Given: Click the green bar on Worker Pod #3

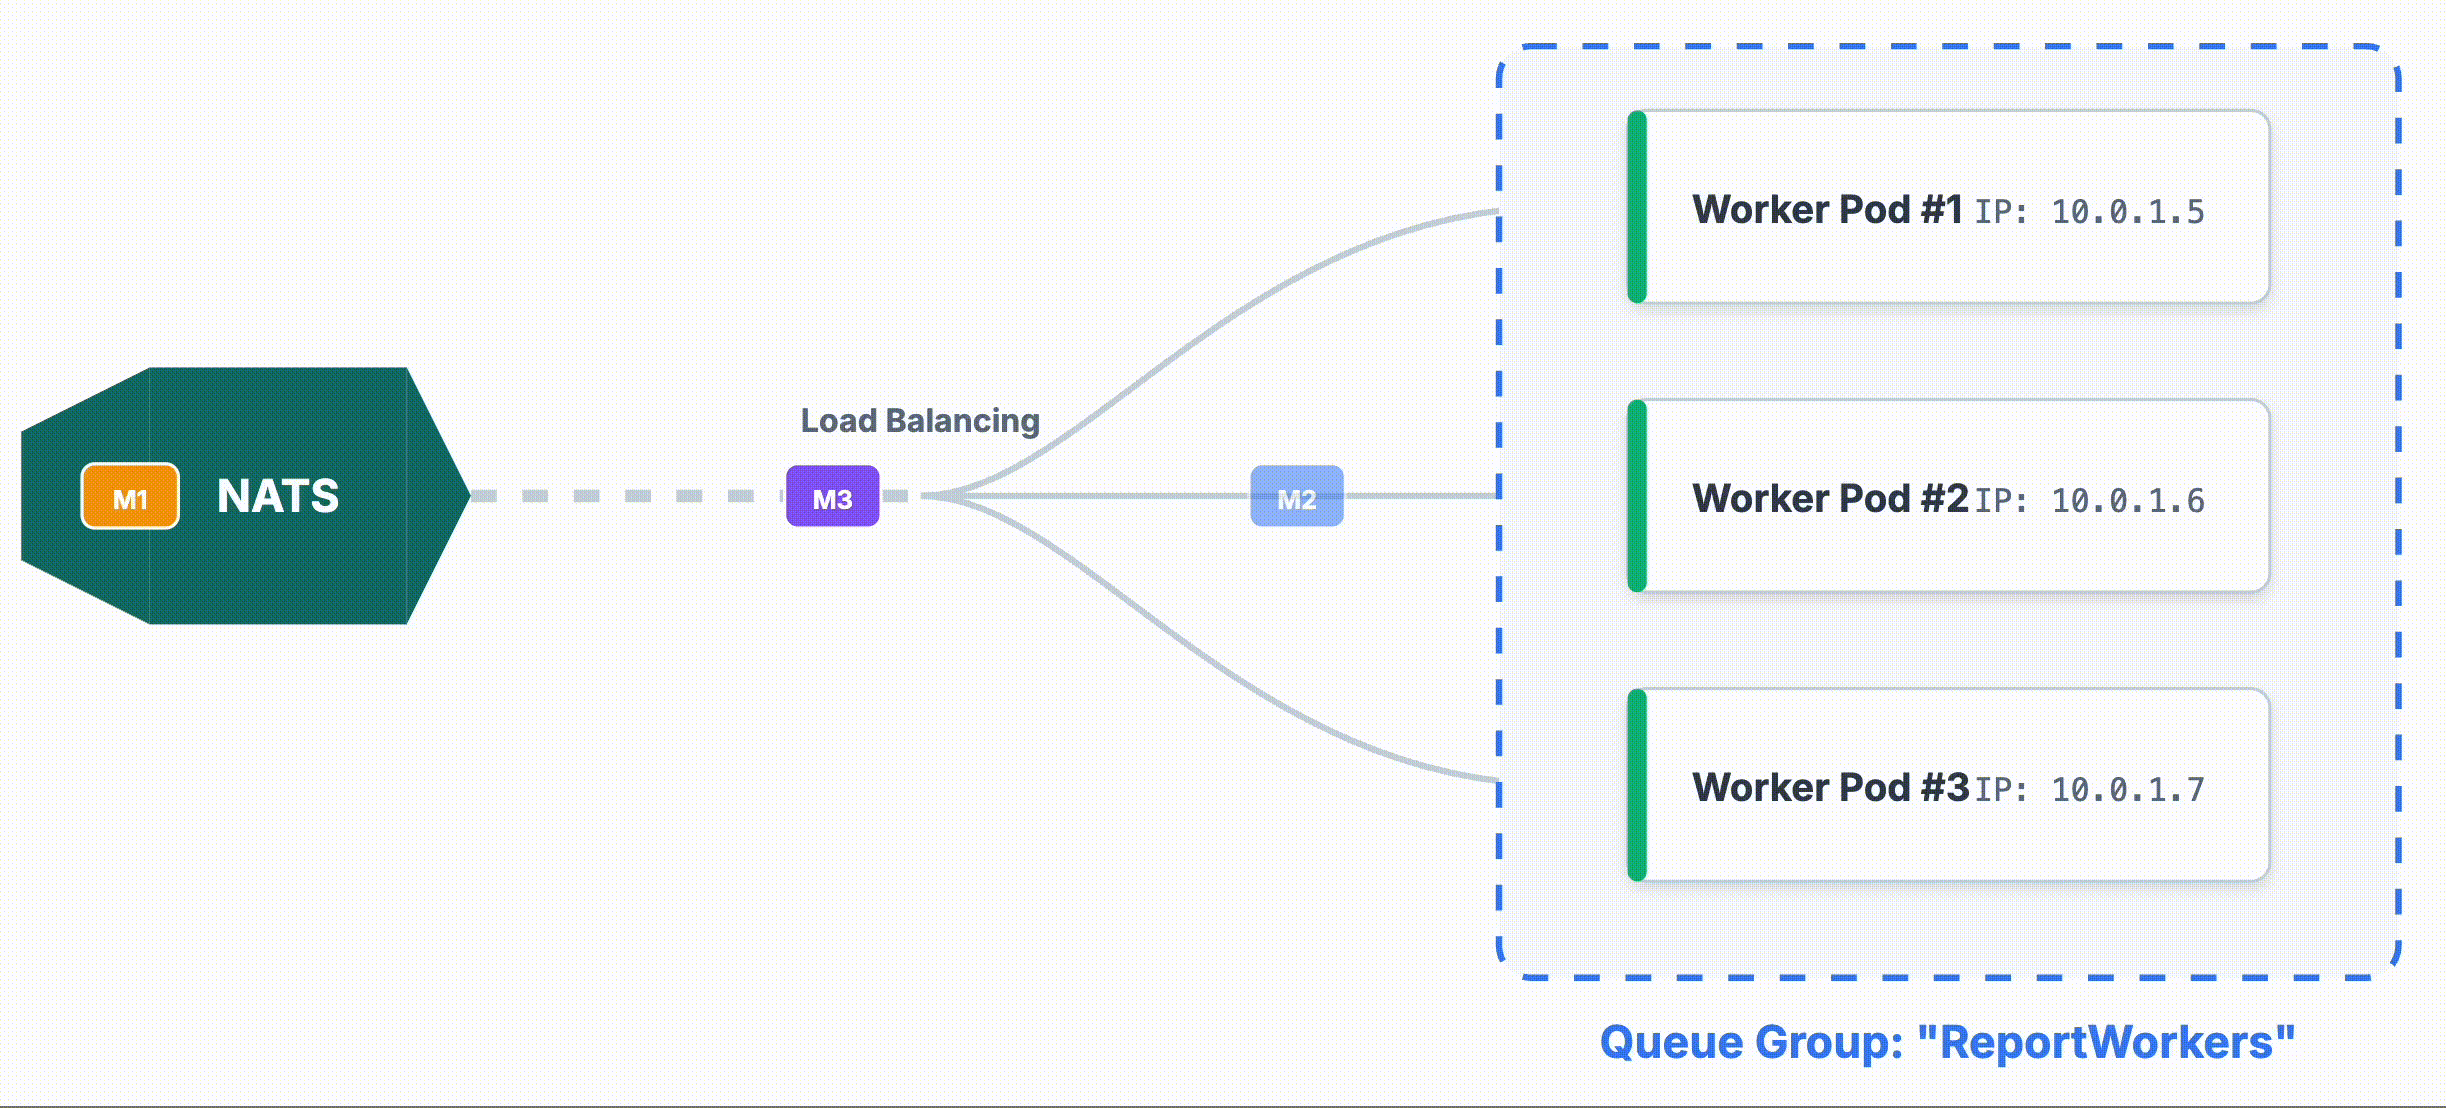Looking at the screenshot, I should (x=1636, y=785).
